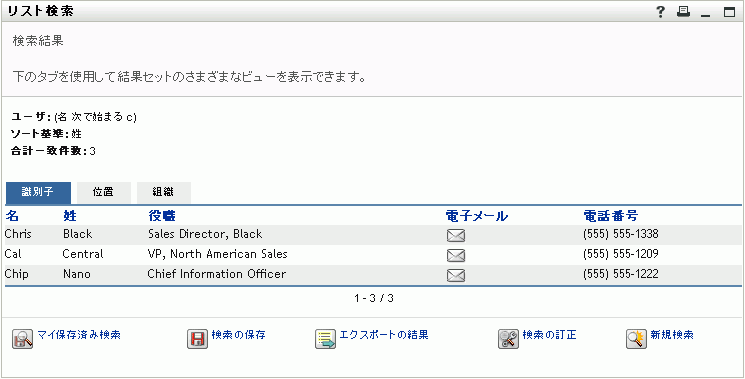Open the help question mark icon
This screenshot has width=745, height=379.
(660, 12)
